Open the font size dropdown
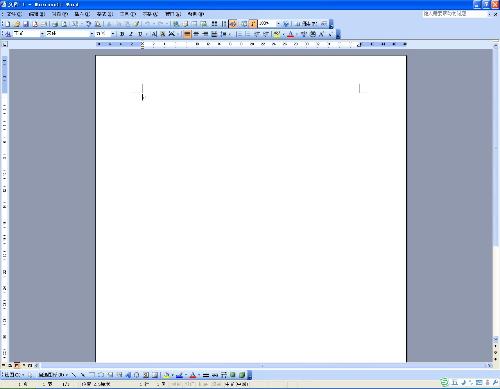Screen dimensions: 500x389 (x=113, y=34)
